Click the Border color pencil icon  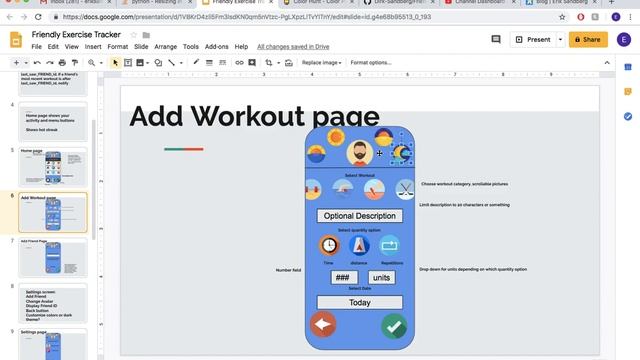tap(196, 62)
